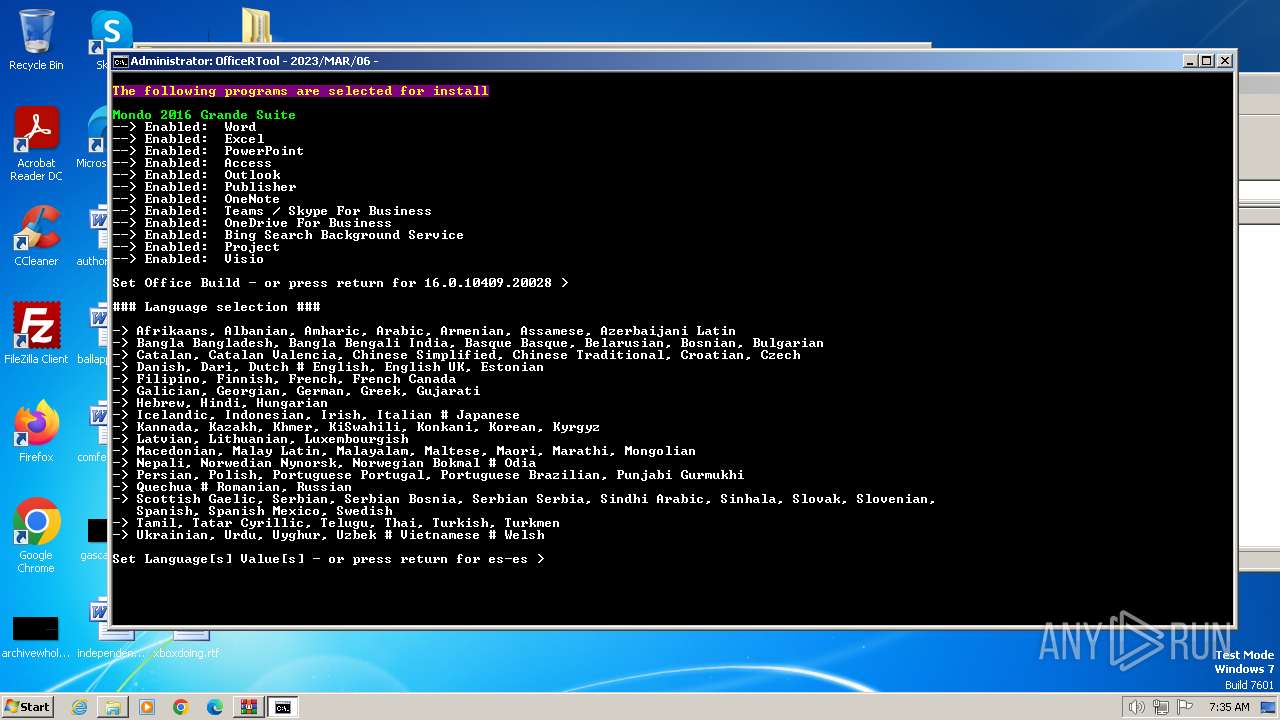The image size is (1280, 720).
Task: Launch Chrome from the taskbar
Action: (181, 707)
